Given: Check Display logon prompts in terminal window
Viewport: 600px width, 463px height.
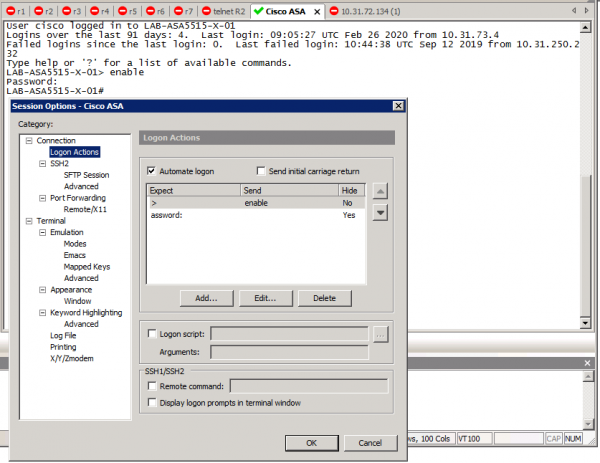Looking at the screenshot, I should [152, 403].
